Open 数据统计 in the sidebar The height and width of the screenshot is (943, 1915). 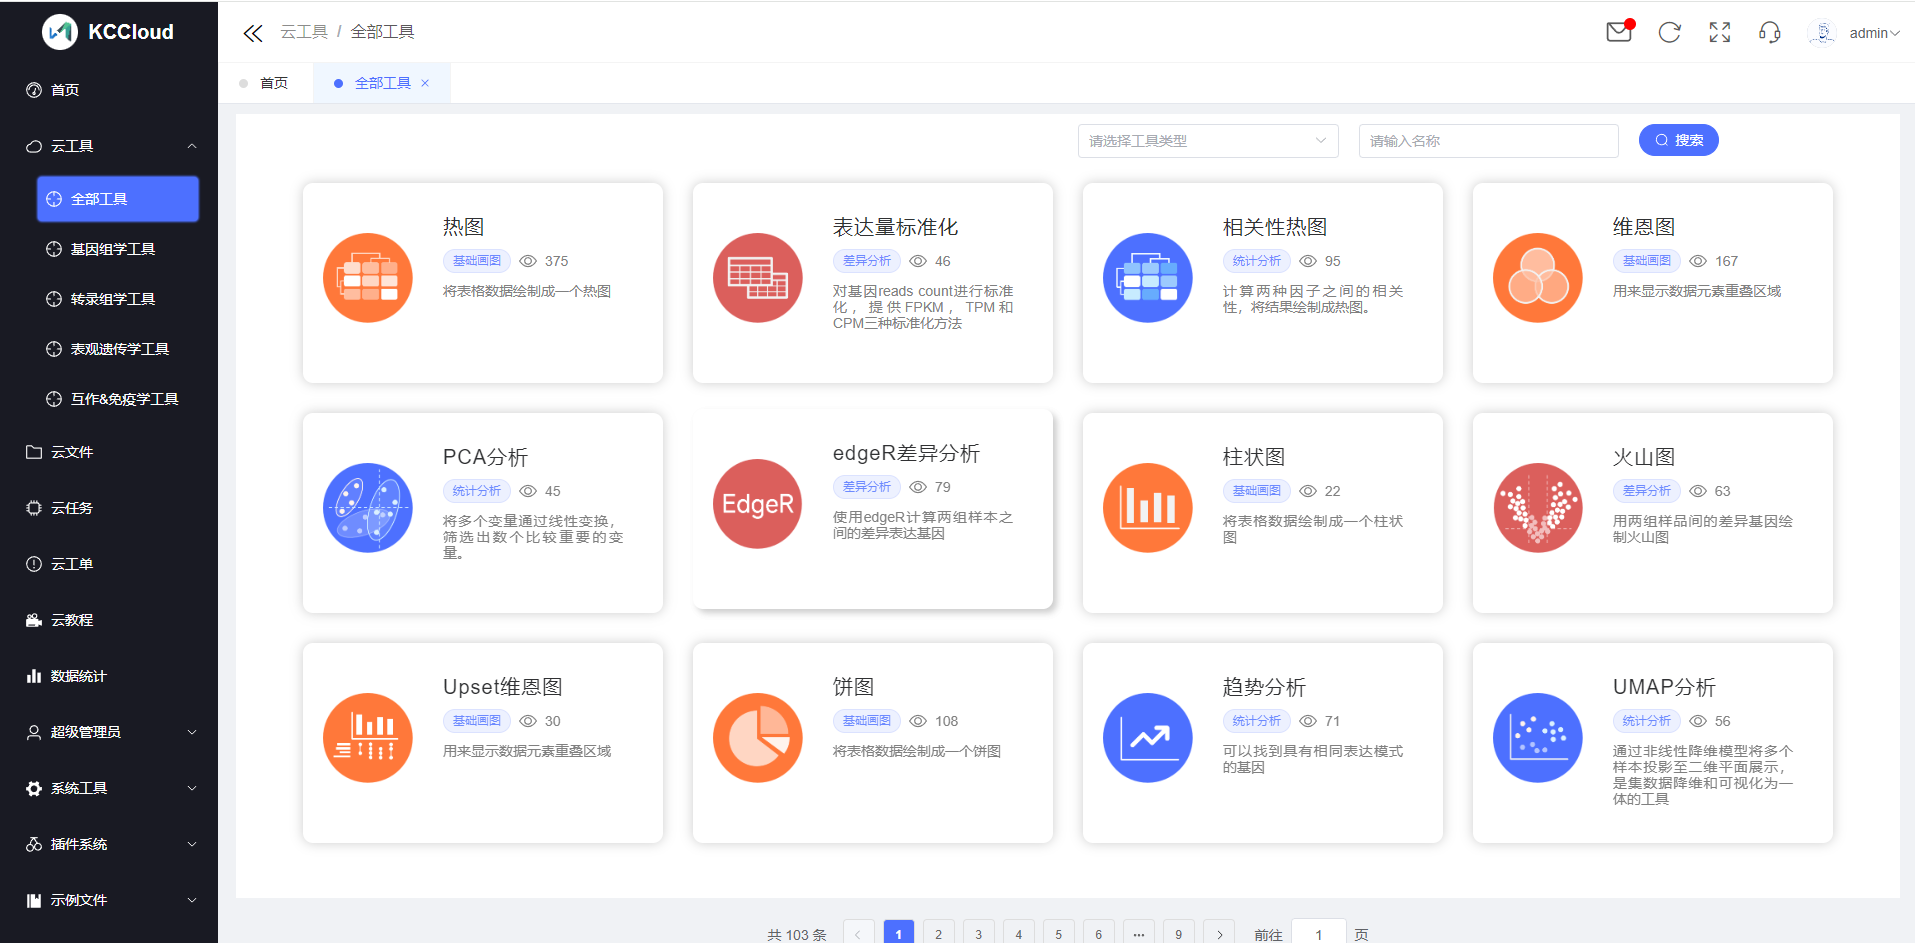(x=109, y=676)
